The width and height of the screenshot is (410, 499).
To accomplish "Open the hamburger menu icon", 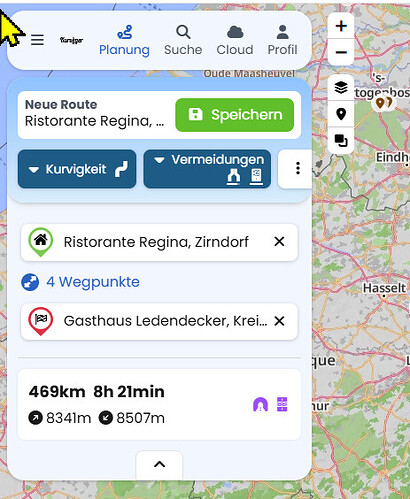I will [x=37, y=40].
